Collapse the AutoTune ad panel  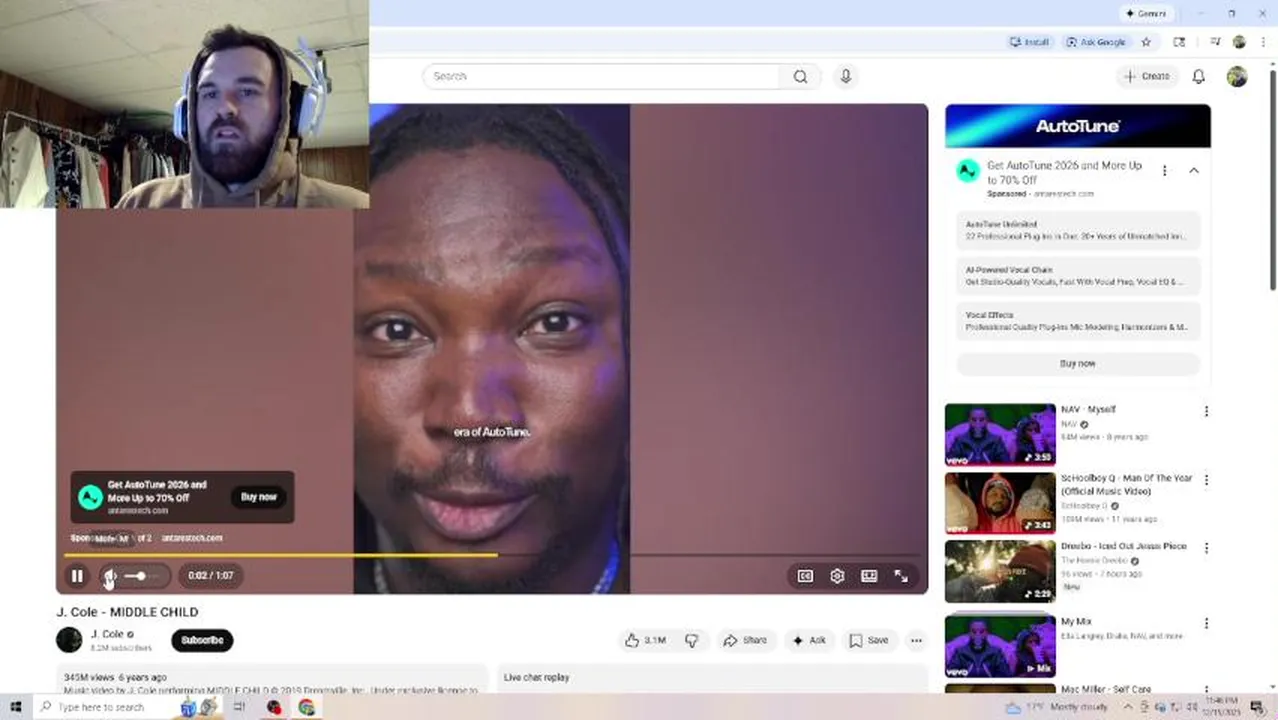[1193, 171]
